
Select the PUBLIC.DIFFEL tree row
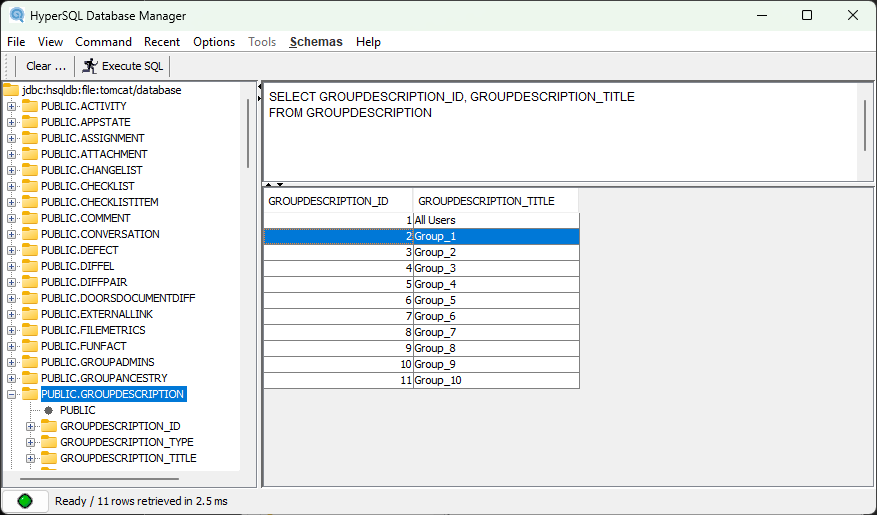(x=77, y=266)
